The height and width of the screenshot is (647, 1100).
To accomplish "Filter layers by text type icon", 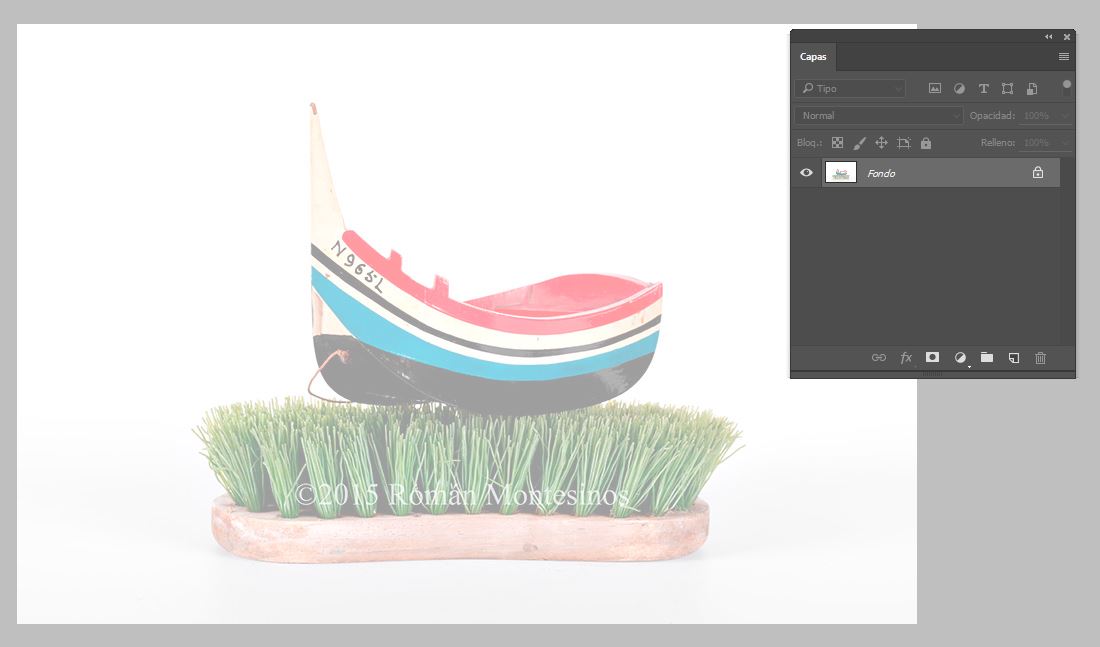I will coord(983,89).
